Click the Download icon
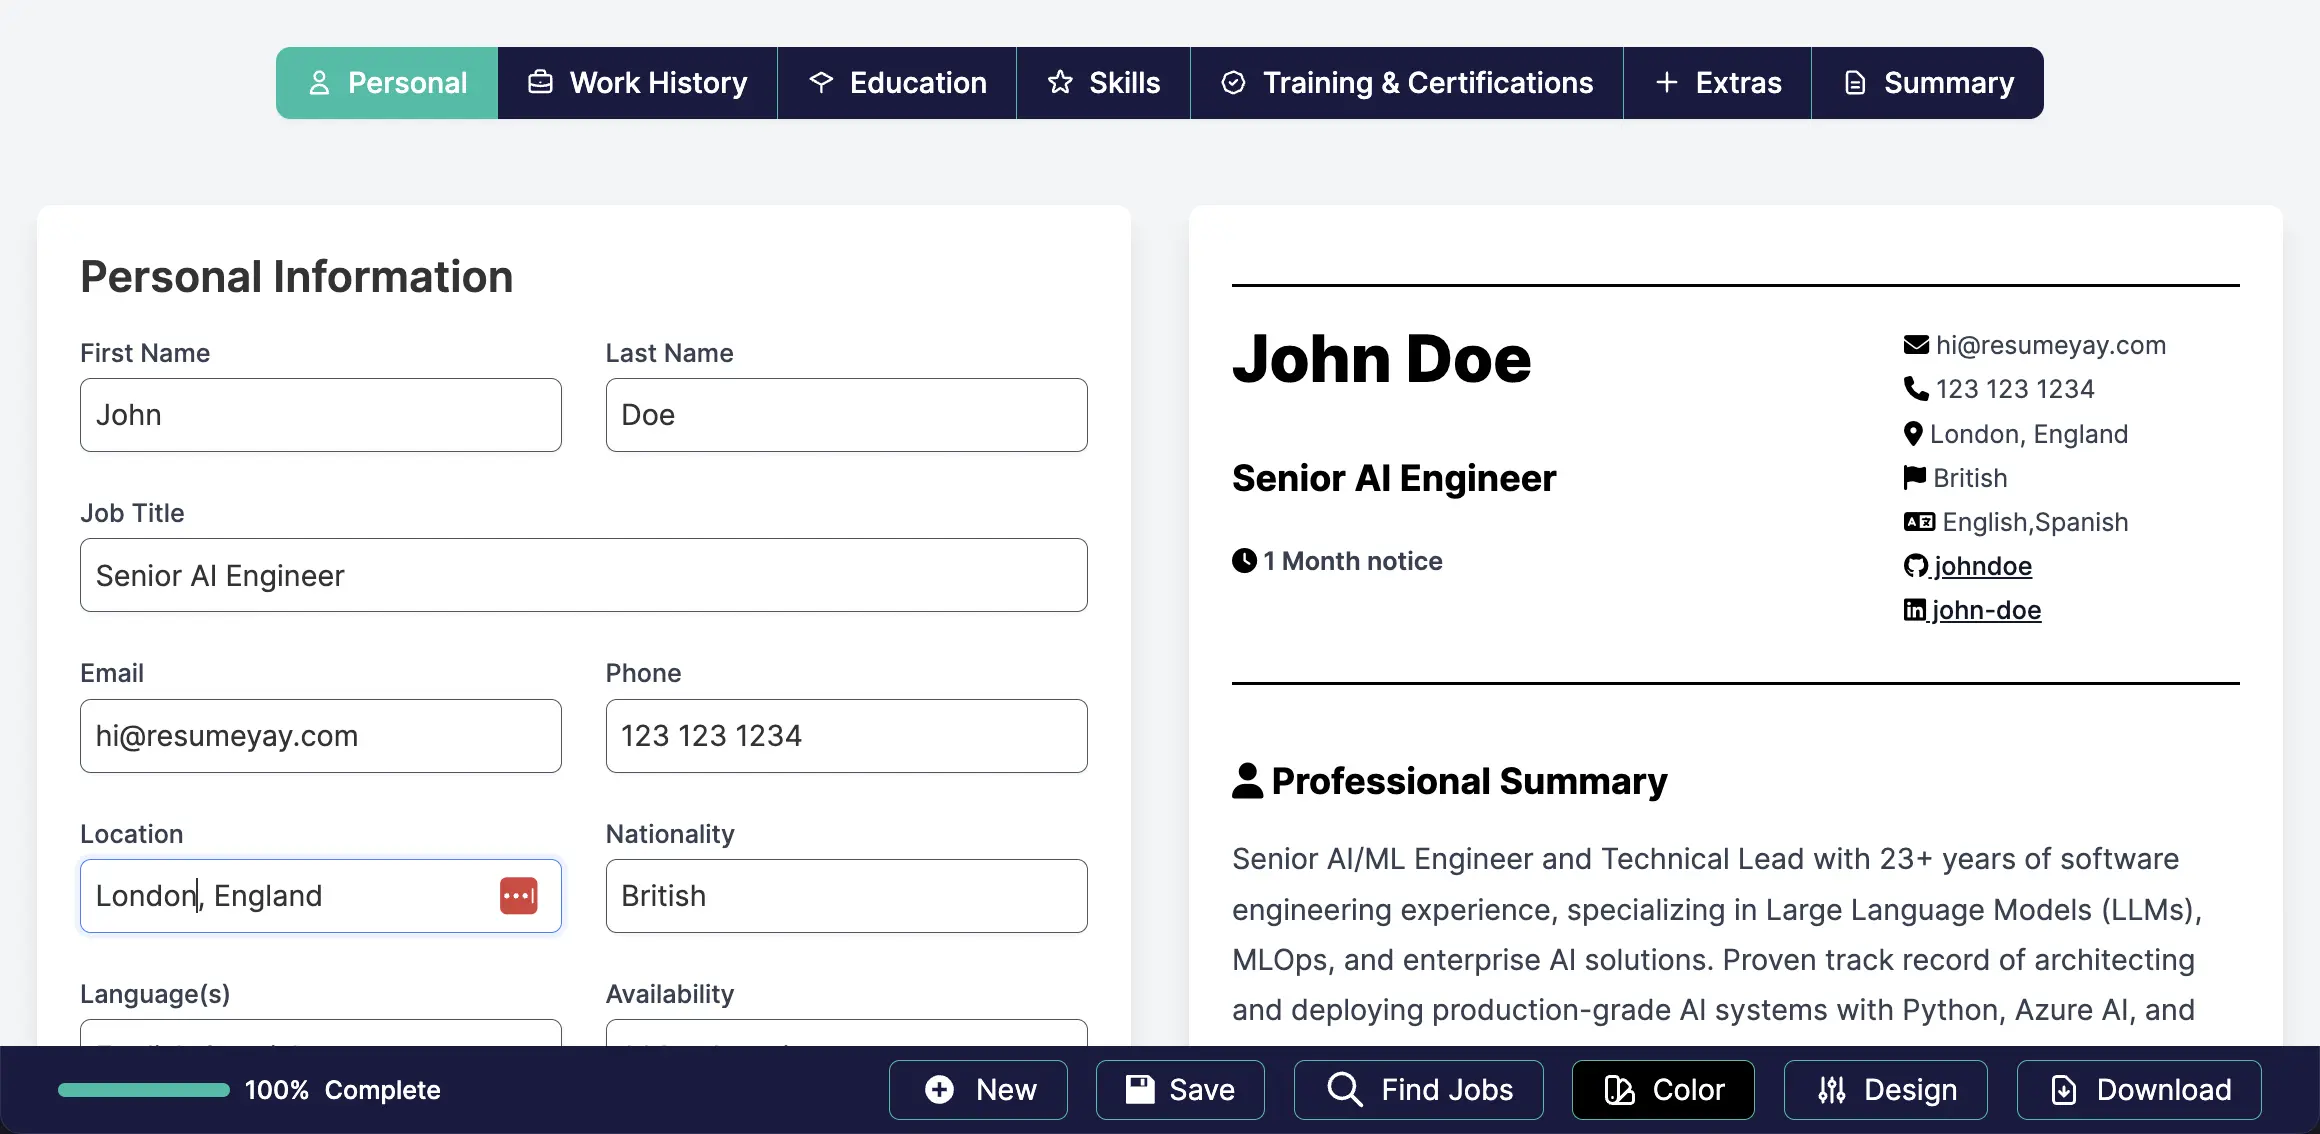Viewport: 2320px width, 1134px height. [2063, 1090]
